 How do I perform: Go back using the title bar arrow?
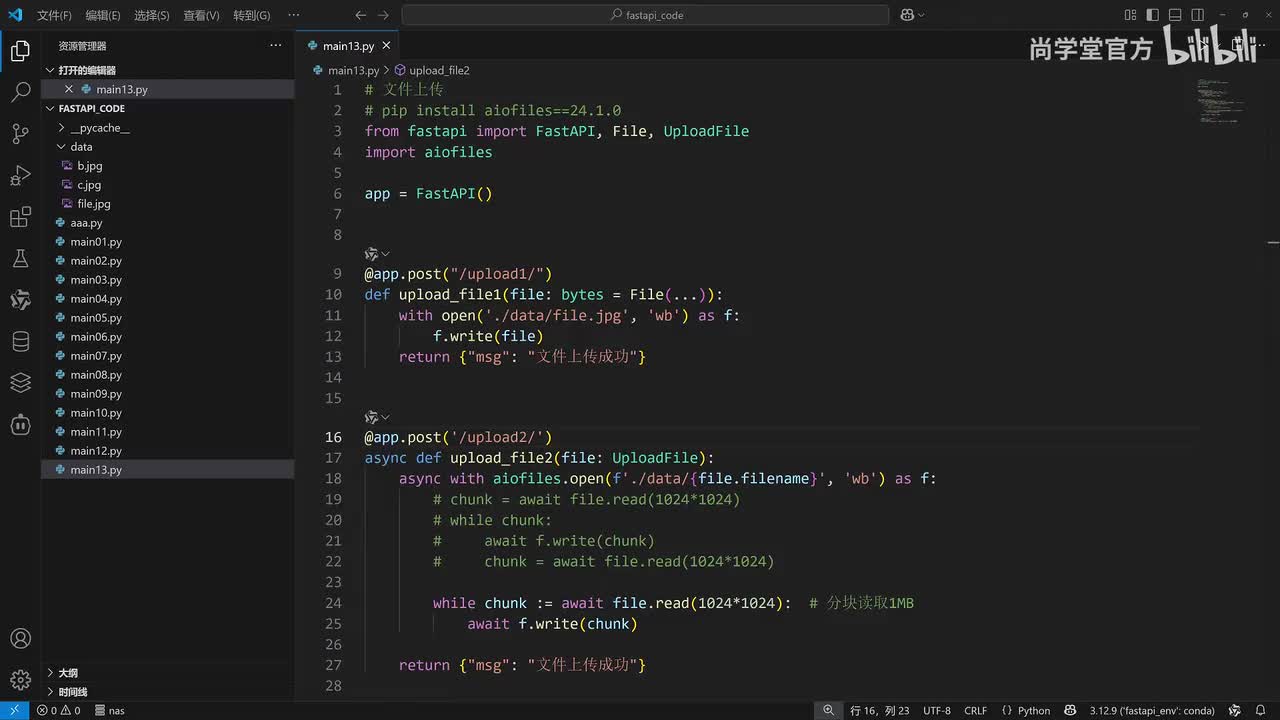click(x=361, y=15)
